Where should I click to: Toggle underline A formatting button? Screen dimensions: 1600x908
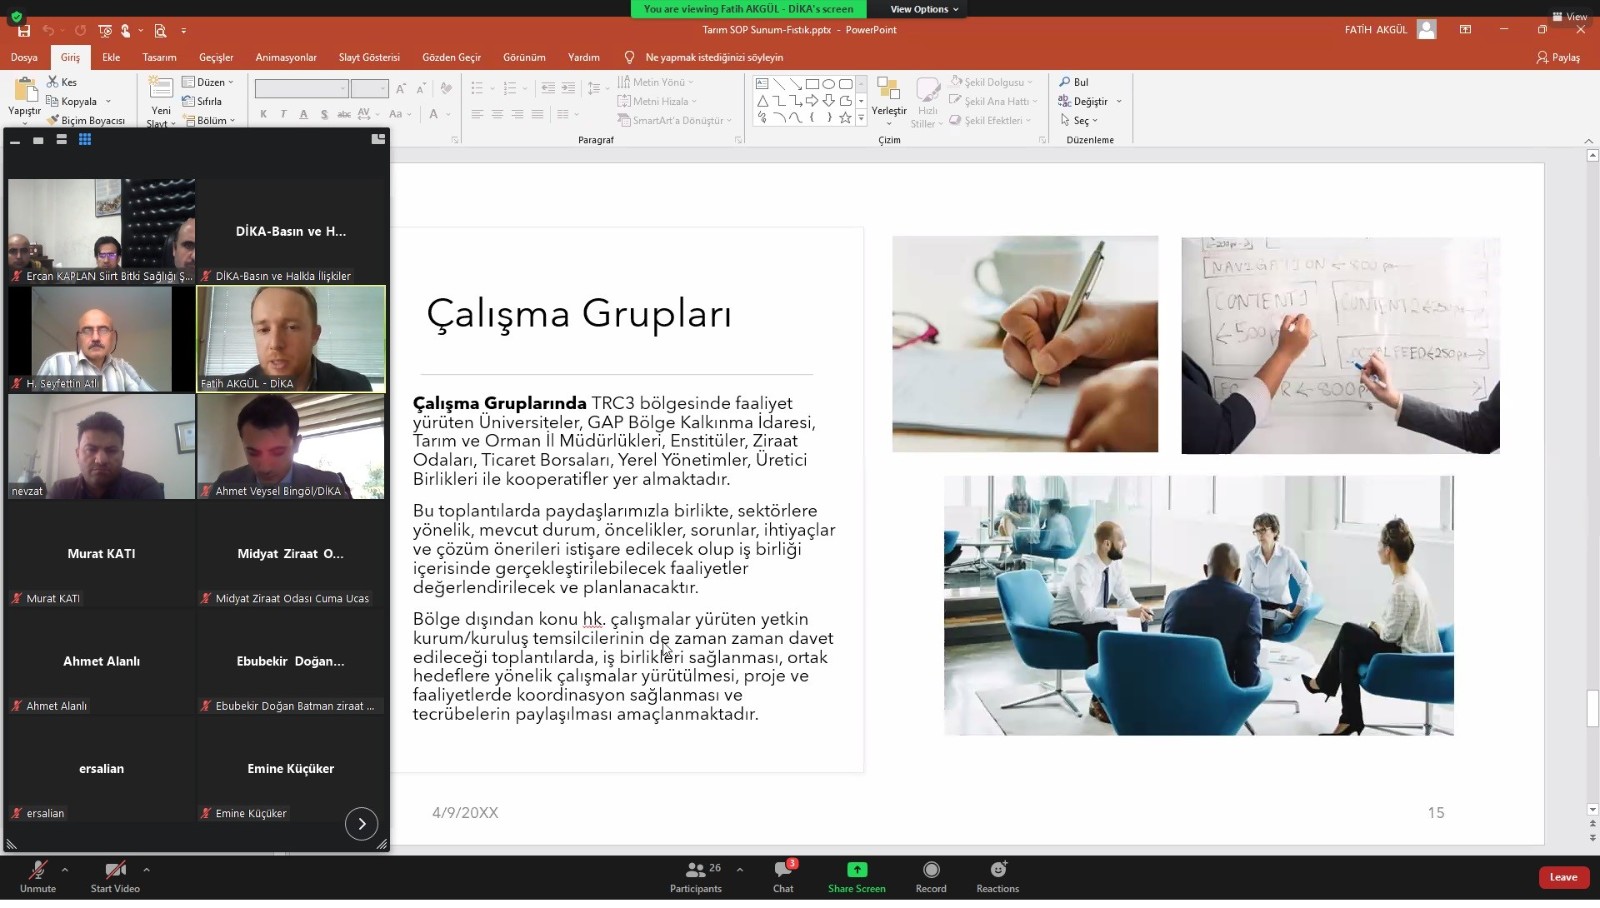(304, 114)
